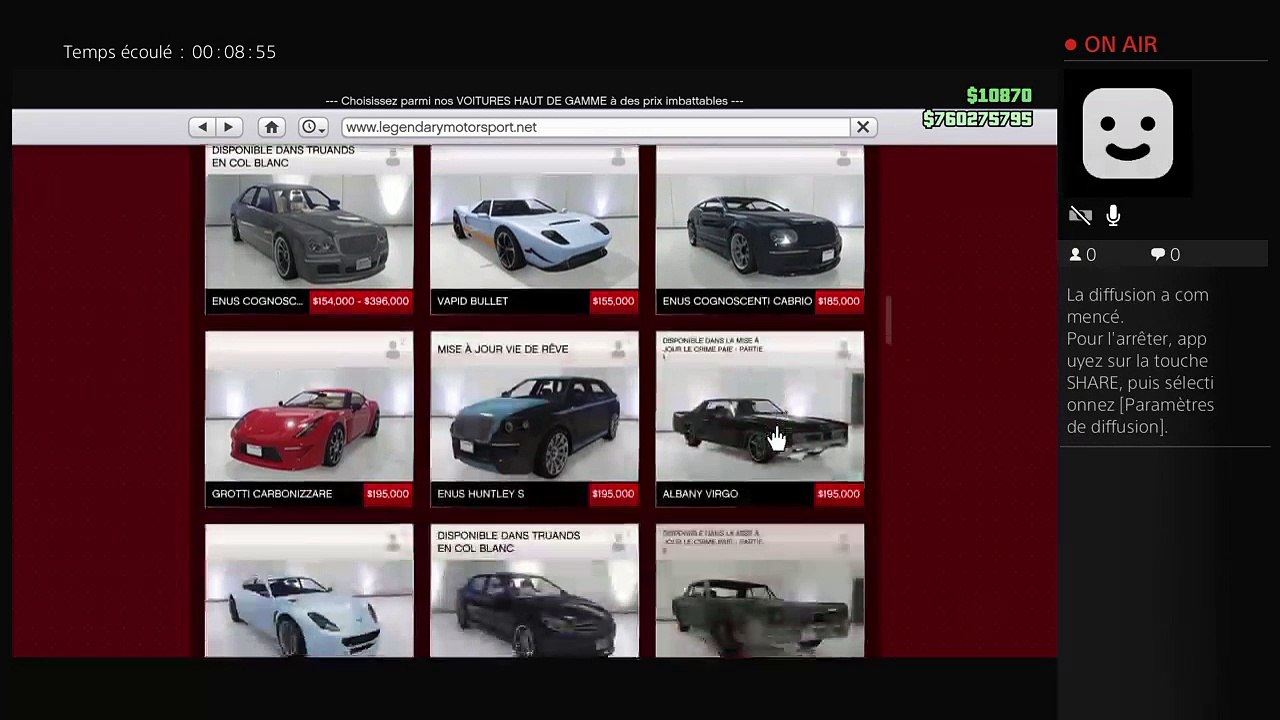1280x720 pixels.
Task: Click the Temps écoulé timer text
Action: click(169, 52)
